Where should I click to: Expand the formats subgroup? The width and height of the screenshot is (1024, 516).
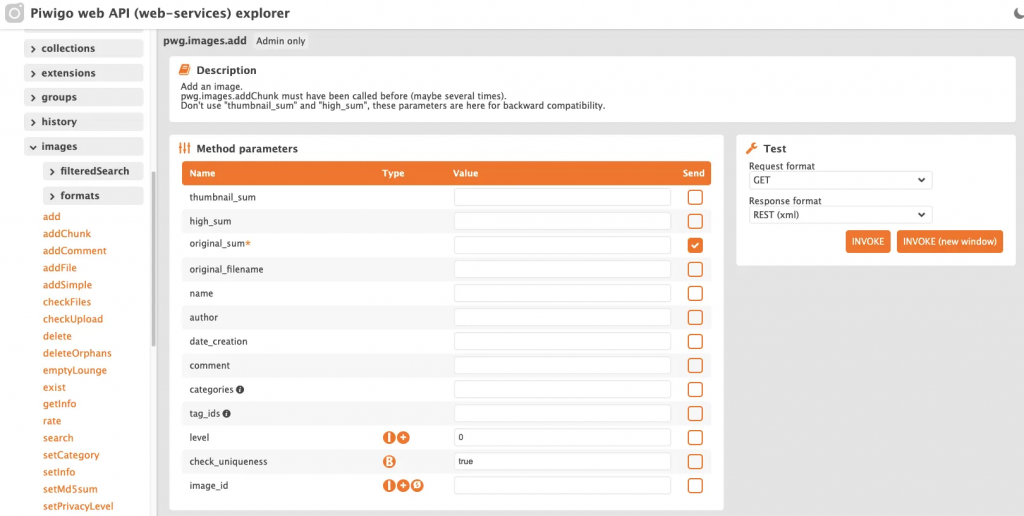point(93,195)
